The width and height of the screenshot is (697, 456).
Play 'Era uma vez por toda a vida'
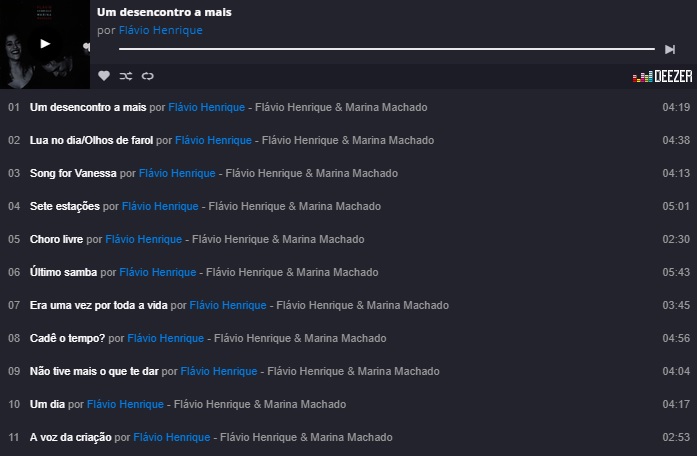pos(98,305)
